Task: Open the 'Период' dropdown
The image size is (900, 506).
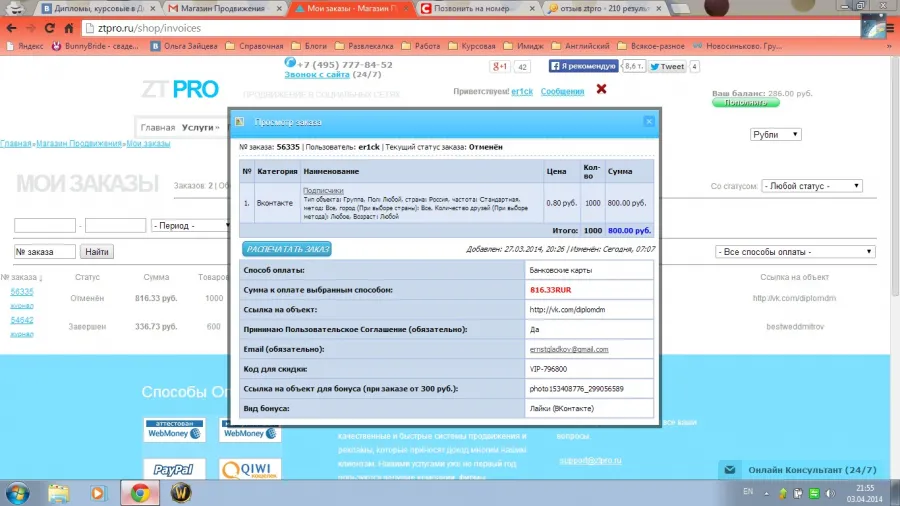Action: coord(190,226)
